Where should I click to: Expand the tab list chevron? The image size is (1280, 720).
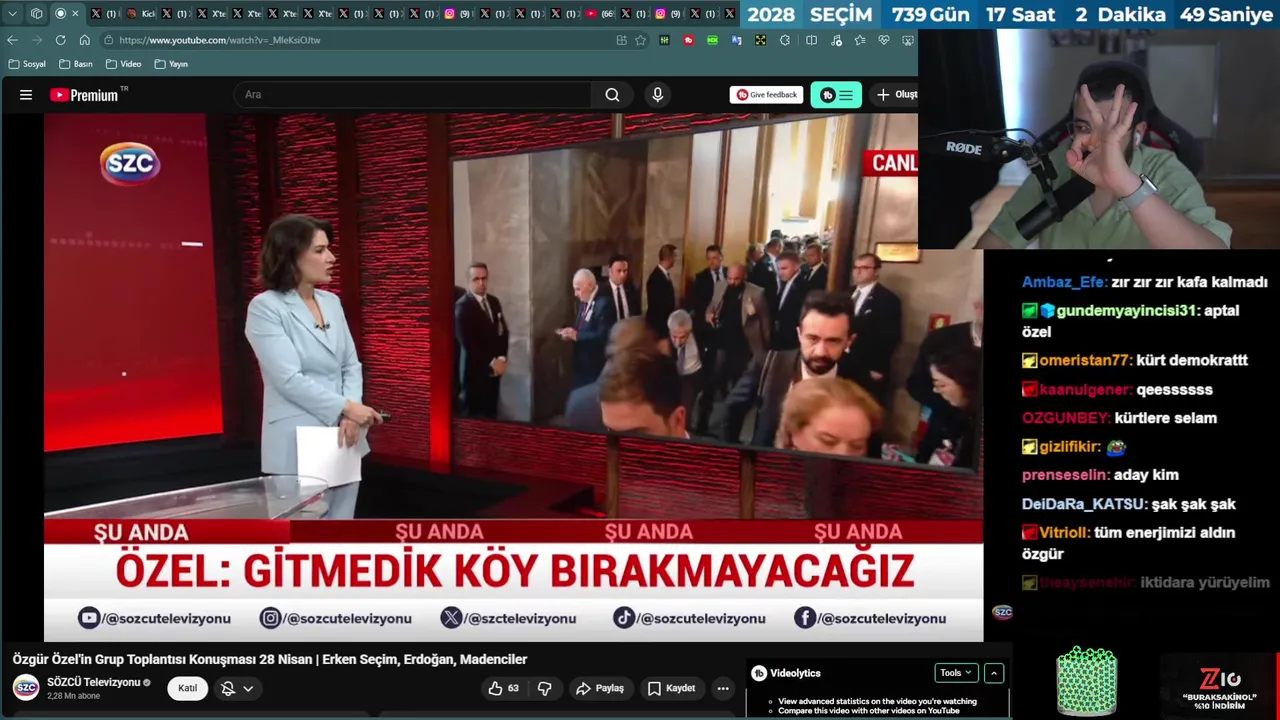(12, 14)
